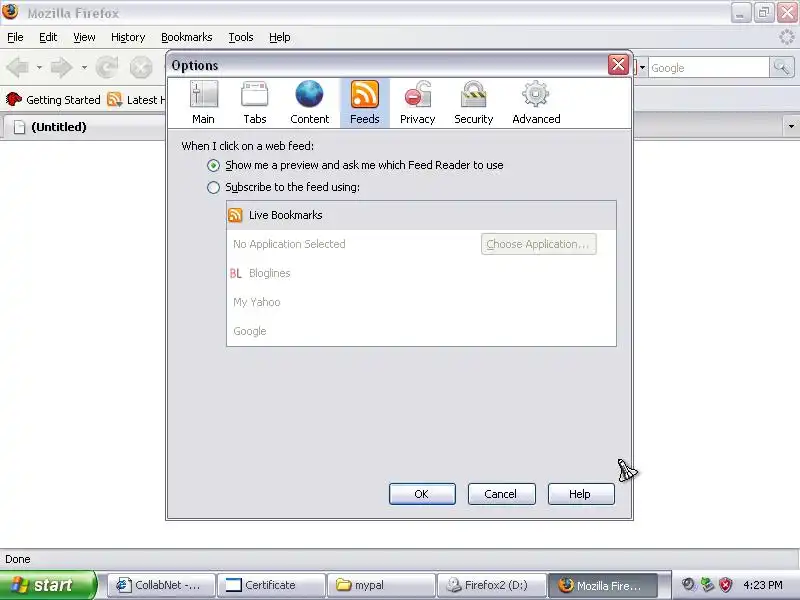The height and width of the screenshot is (600, 800).
Task: Click OK in Options dialog
Action: click(x=422, y=494)
